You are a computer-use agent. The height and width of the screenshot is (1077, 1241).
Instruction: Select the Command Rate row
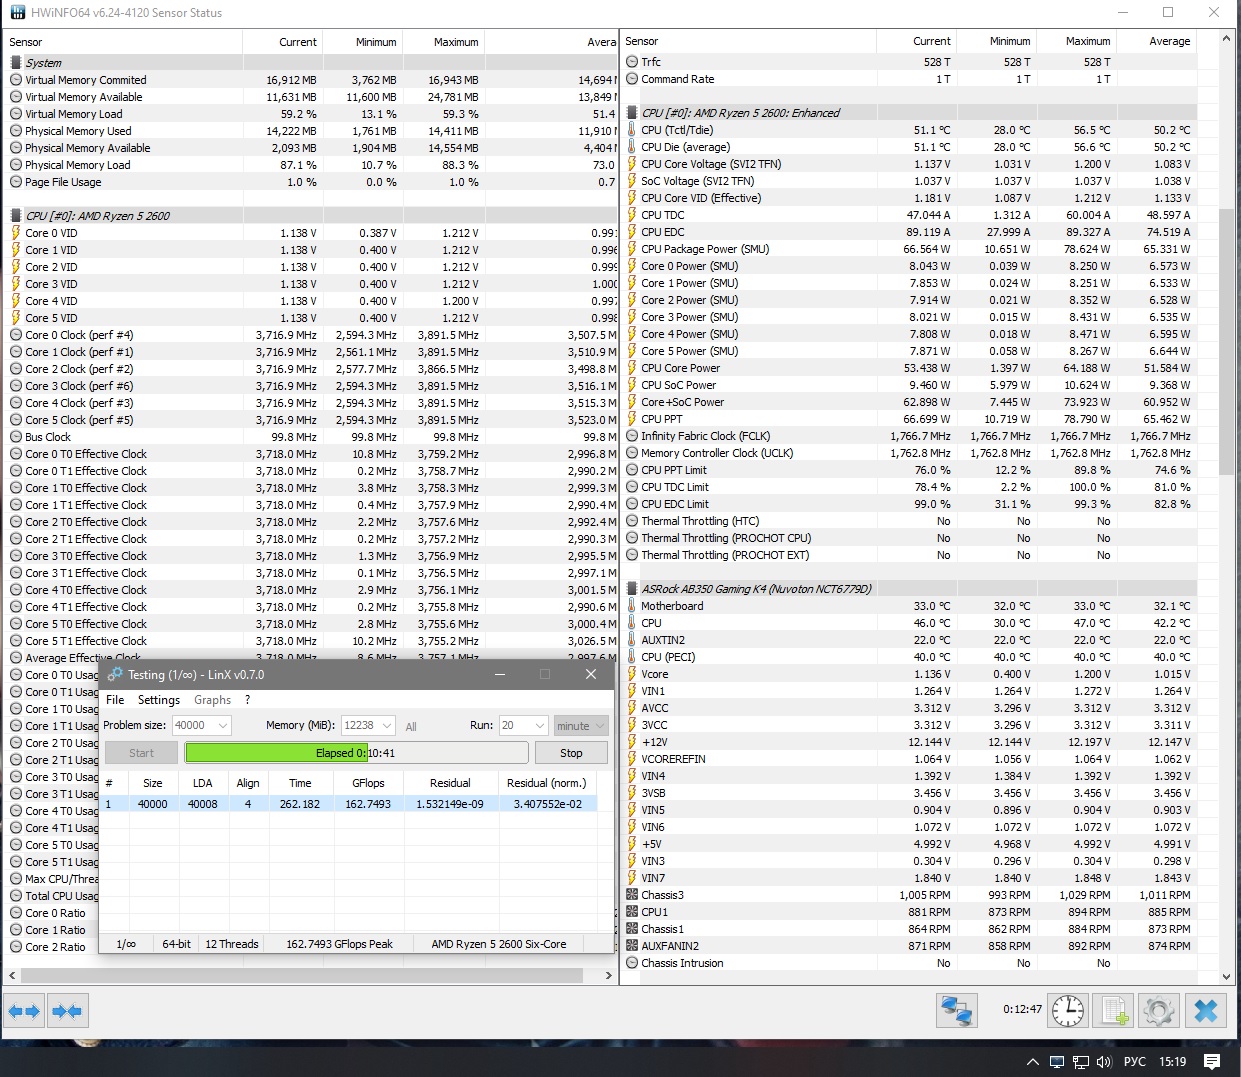pyautogui.click(x=910, y=79)
